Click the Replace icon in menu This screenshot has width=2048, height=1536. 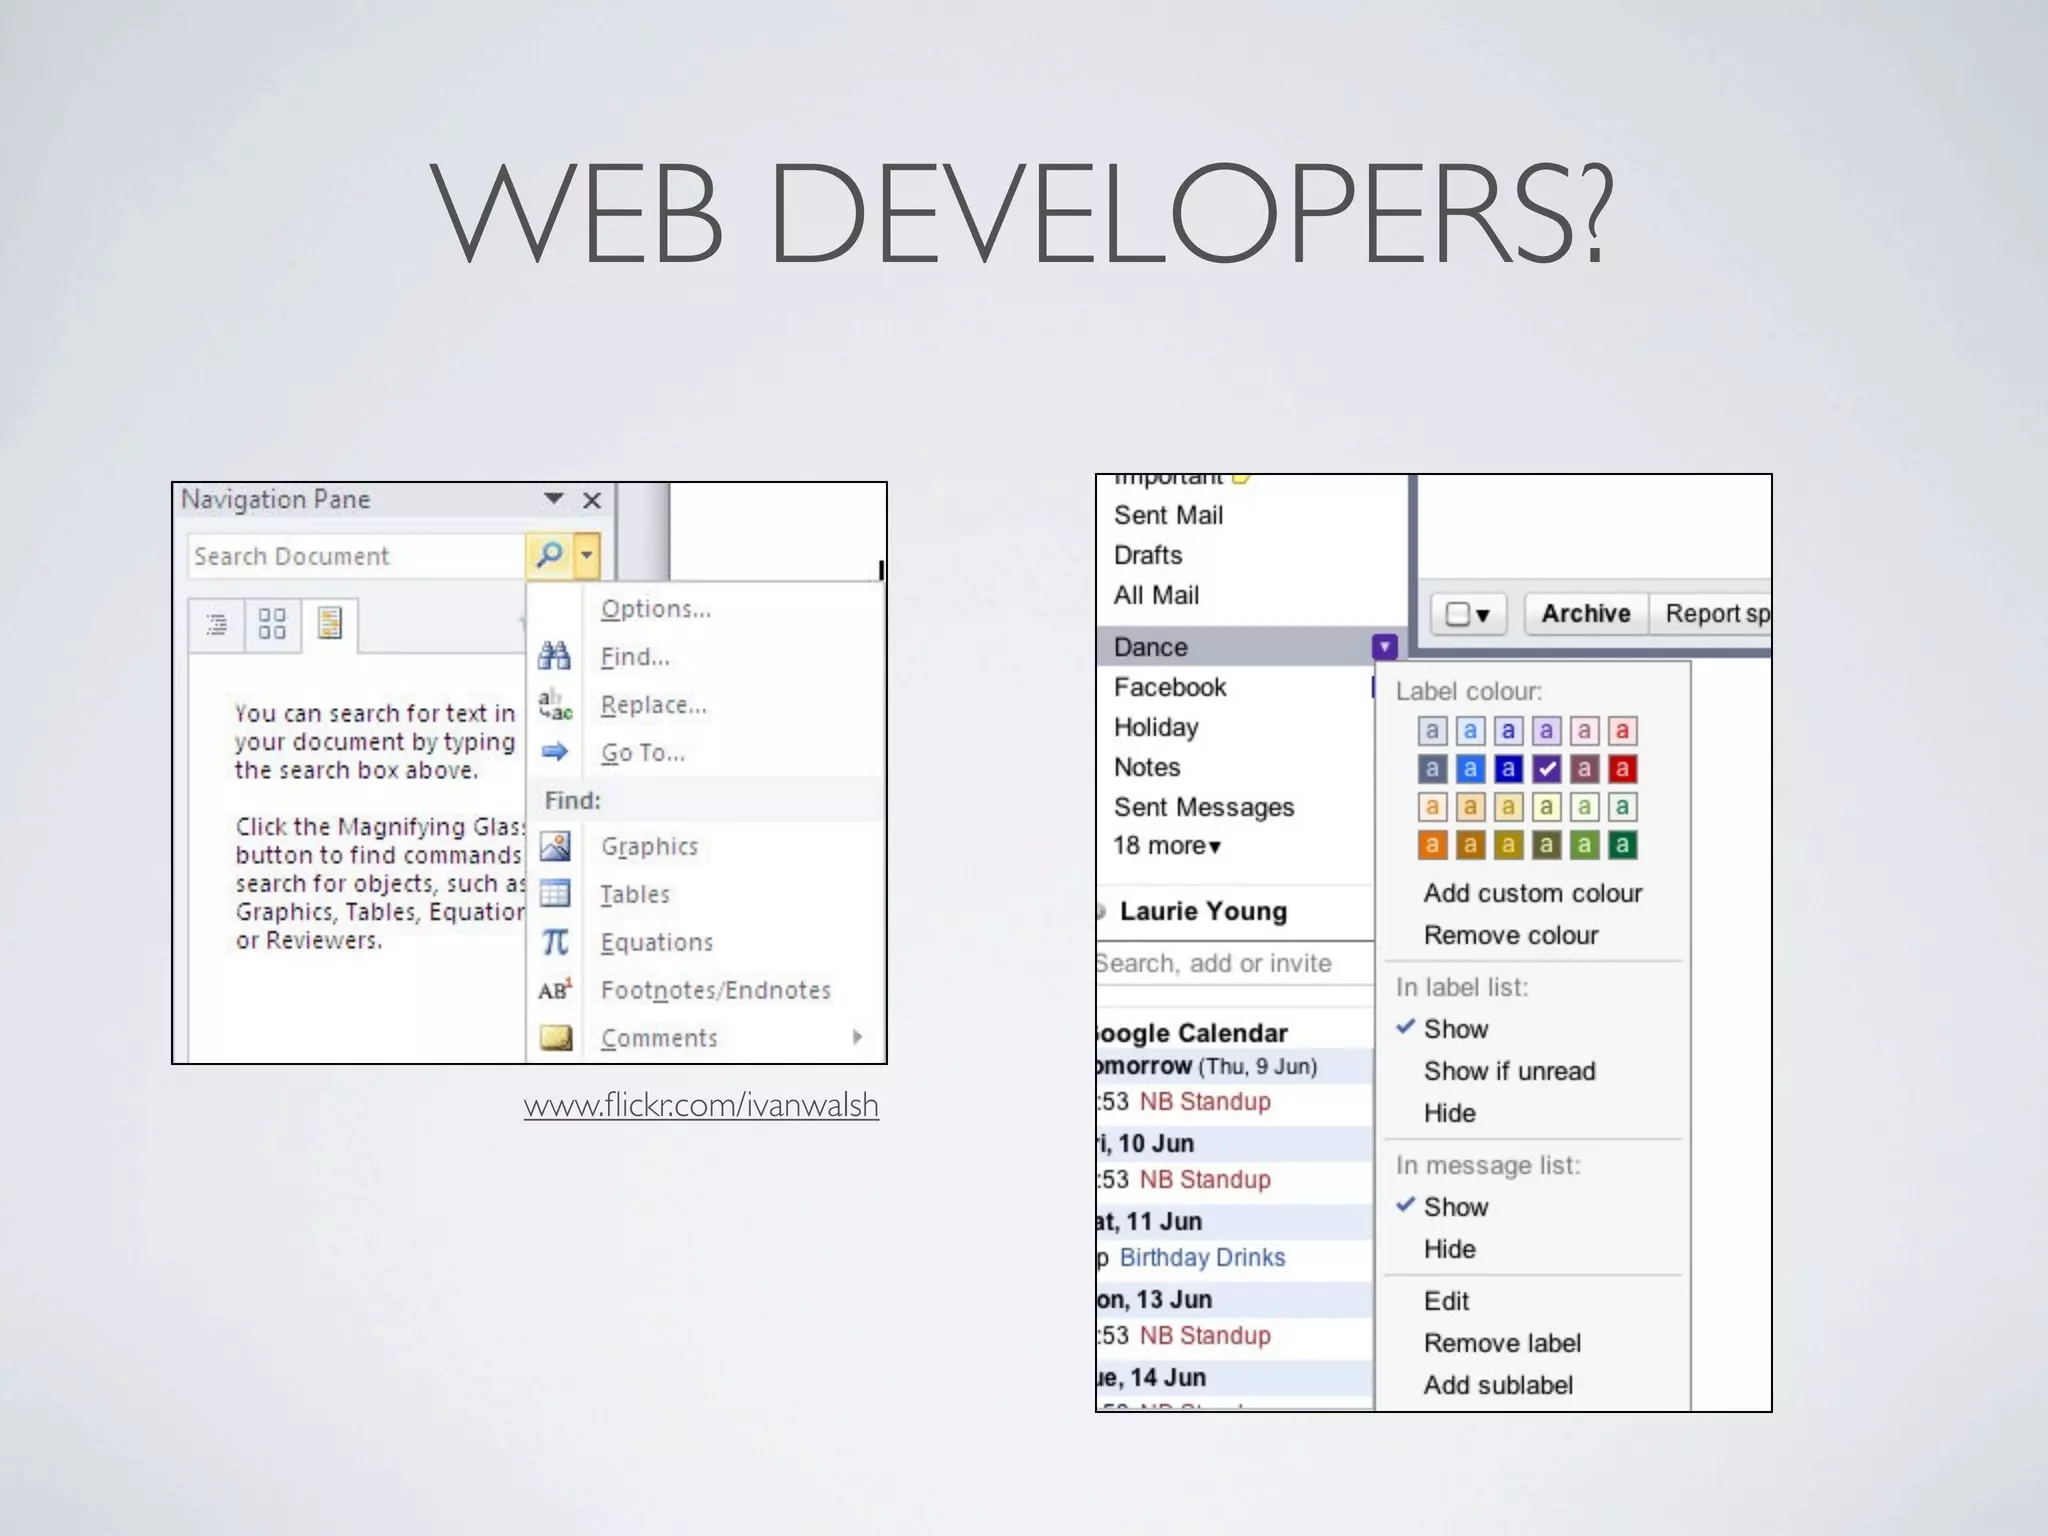555,704
